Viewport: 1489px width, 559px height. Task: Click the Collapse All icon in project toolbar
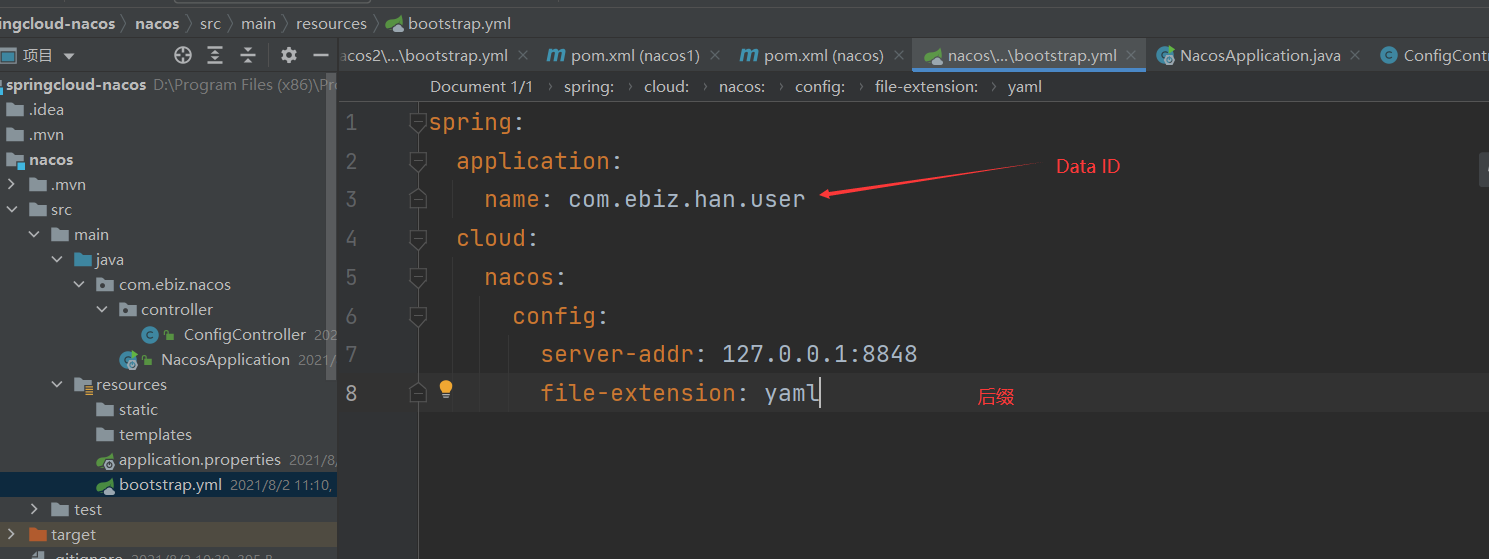(x=247, y=55)
